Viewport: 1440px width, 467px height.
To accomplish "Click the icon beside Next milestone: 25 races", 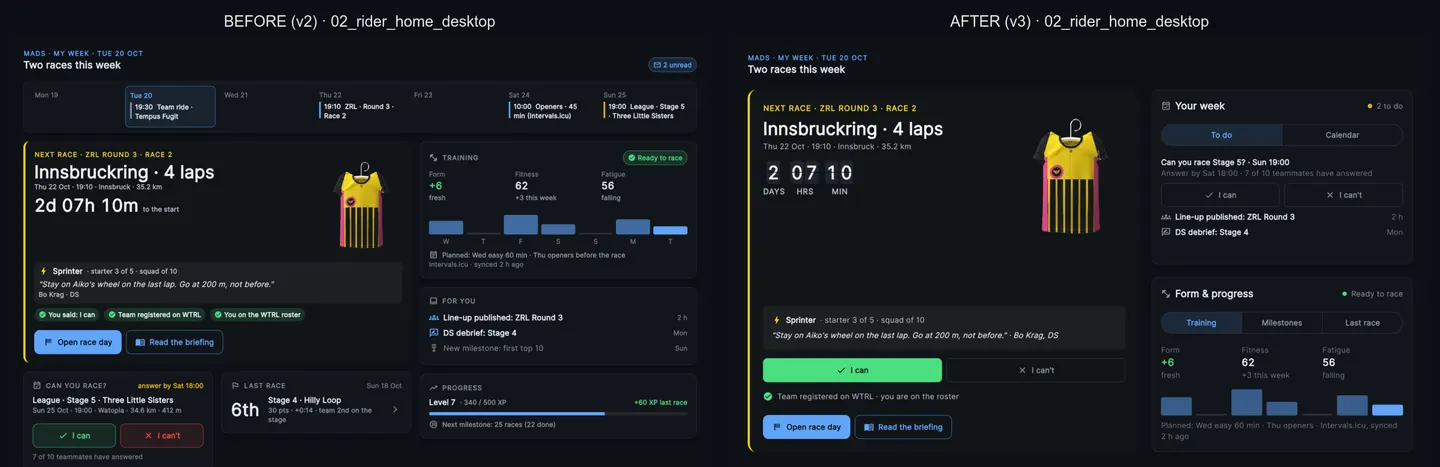I will click(433, 424).
